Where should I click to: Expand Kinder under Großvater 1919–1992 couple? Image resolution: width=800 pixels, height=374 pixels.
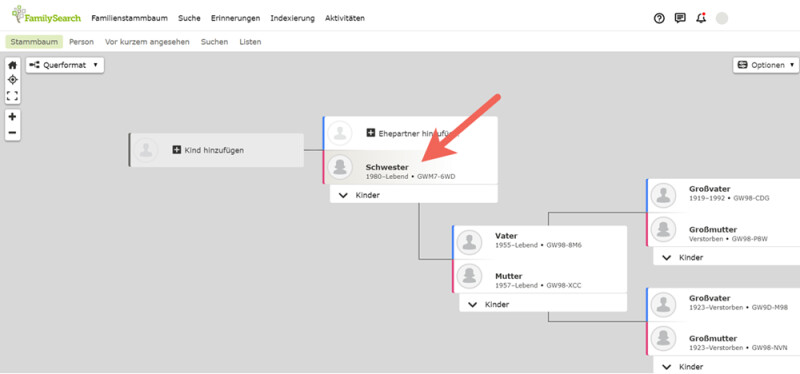coord(727,258)
